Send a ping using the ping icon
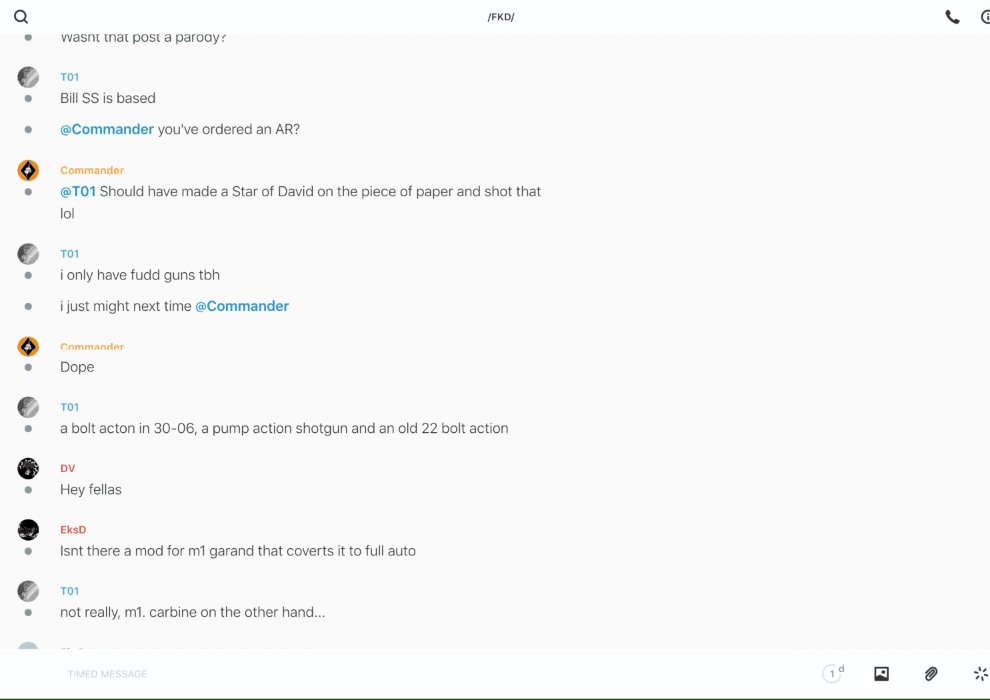This screenshot has height=700, width=990. [x=980, y=674]
